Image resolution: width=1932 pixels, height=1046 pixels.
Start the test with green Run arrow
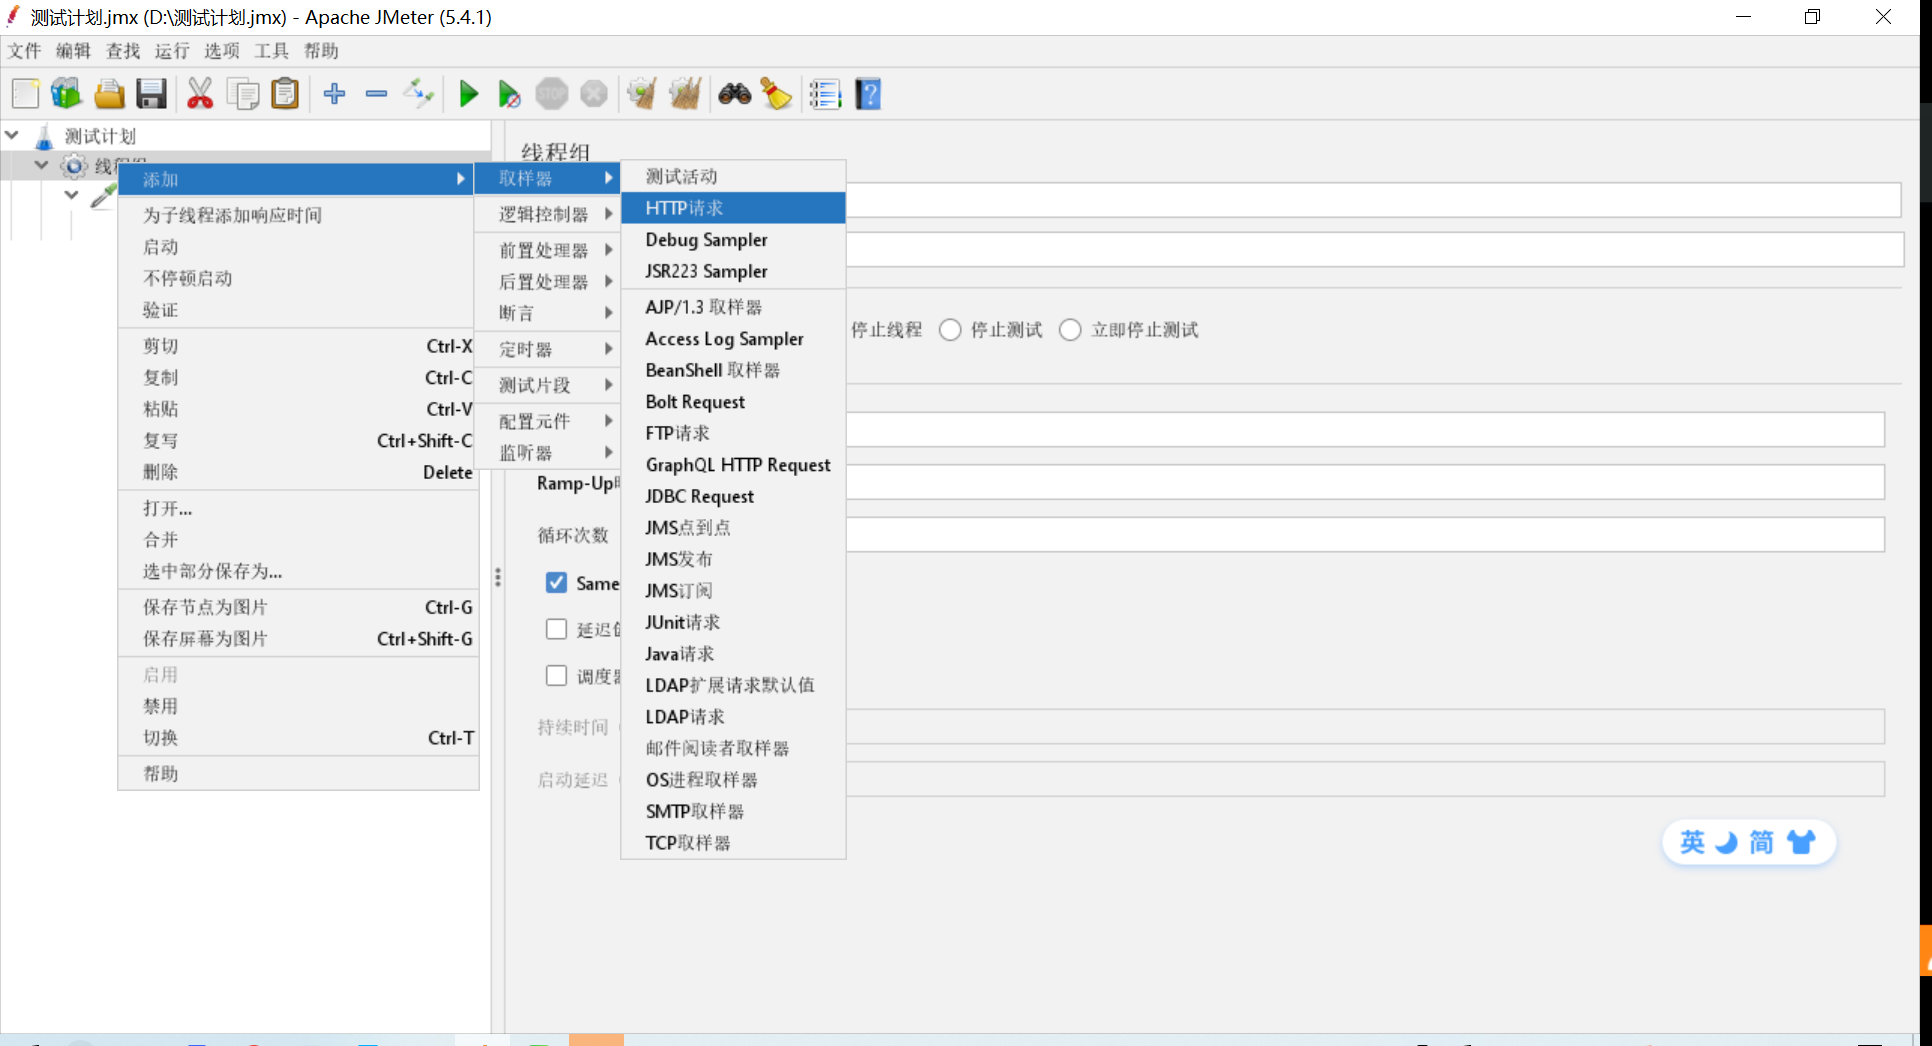coord(468,94)
